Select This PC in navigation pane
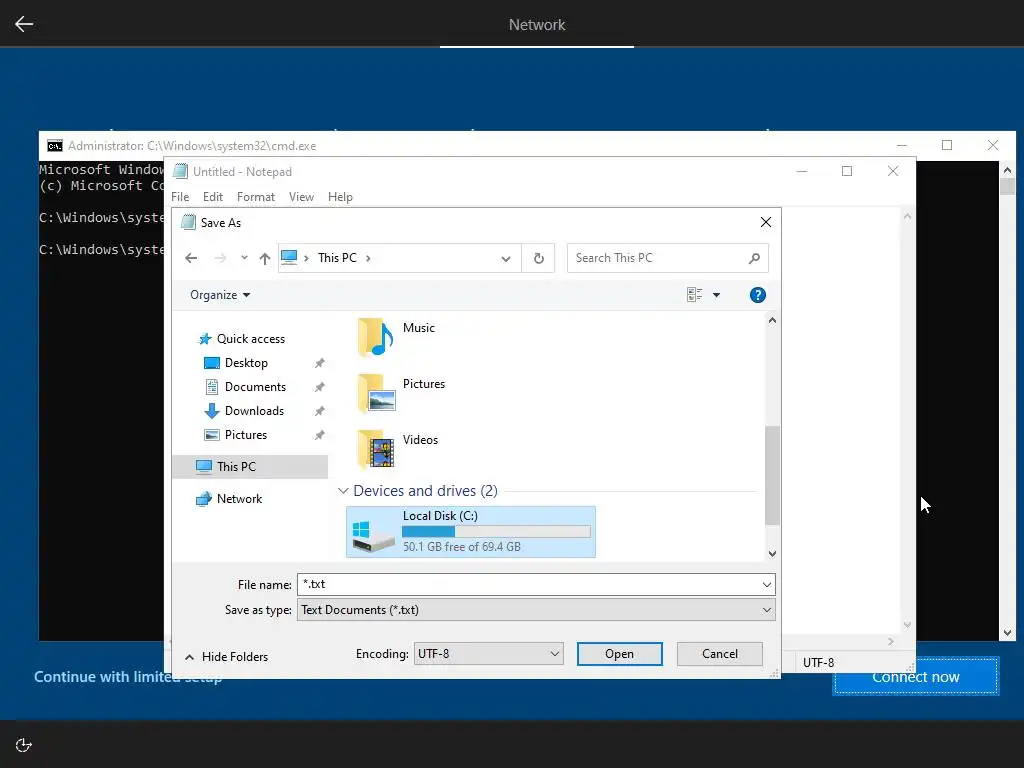 [251, 467]
